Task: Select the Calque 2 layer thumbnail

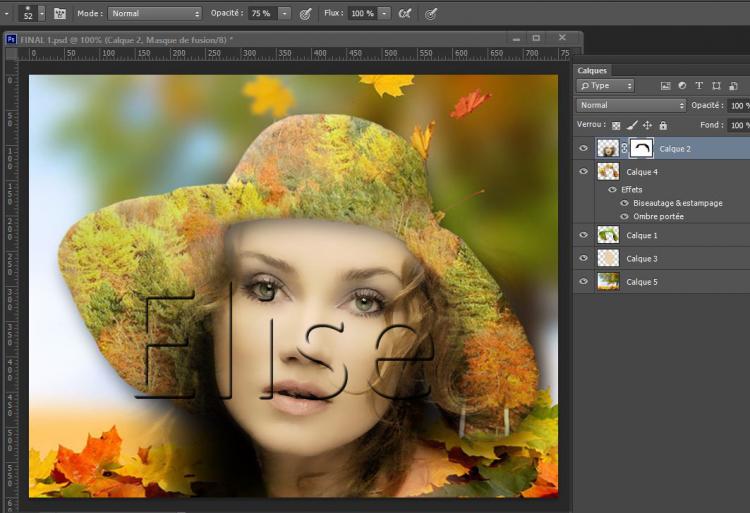Action: (x=608, y=149)
